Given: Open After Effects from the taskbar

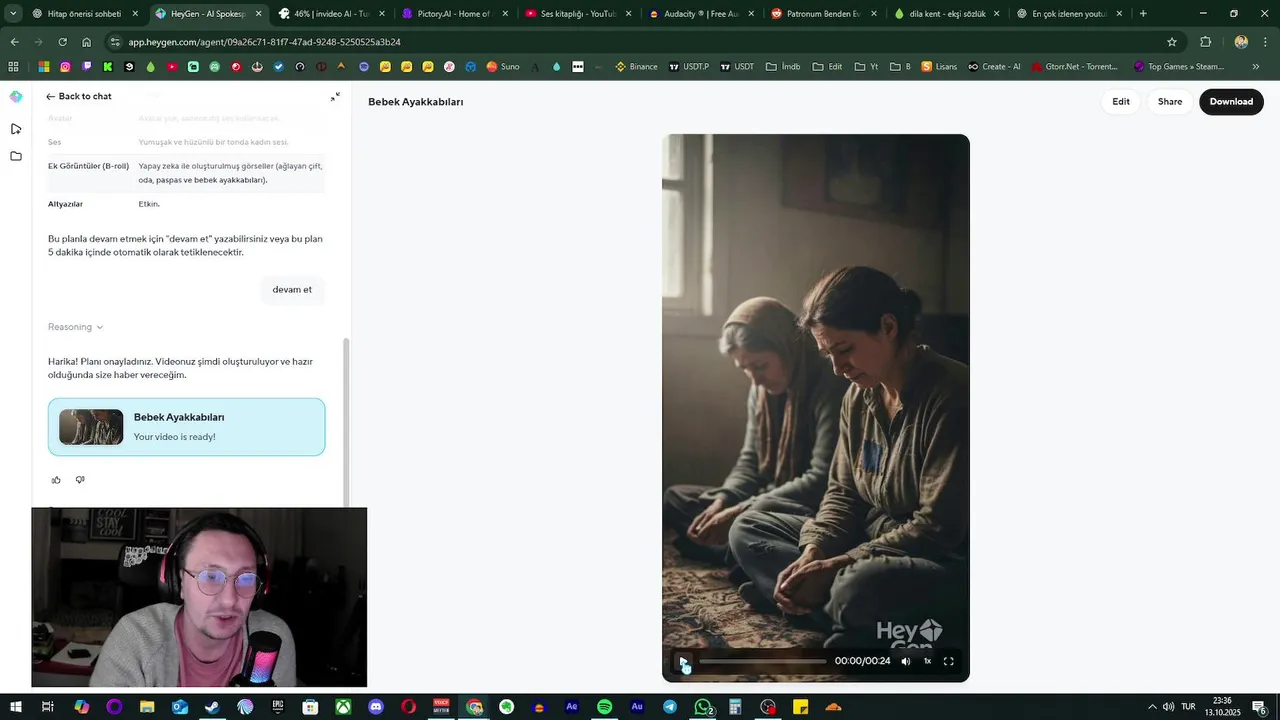Looking at the screenshot, I should pos(572,707).
